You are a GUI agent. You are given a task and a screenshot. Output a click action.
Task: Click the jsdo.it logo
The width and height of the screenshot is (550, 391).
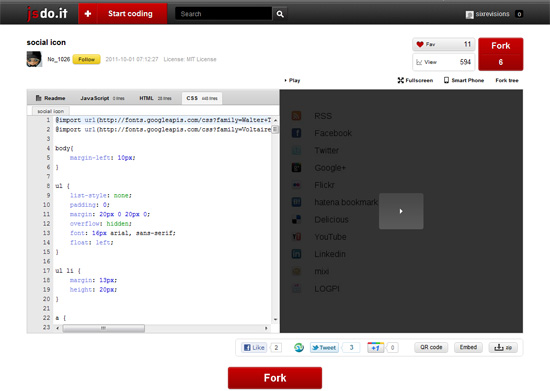click(47, 14)
